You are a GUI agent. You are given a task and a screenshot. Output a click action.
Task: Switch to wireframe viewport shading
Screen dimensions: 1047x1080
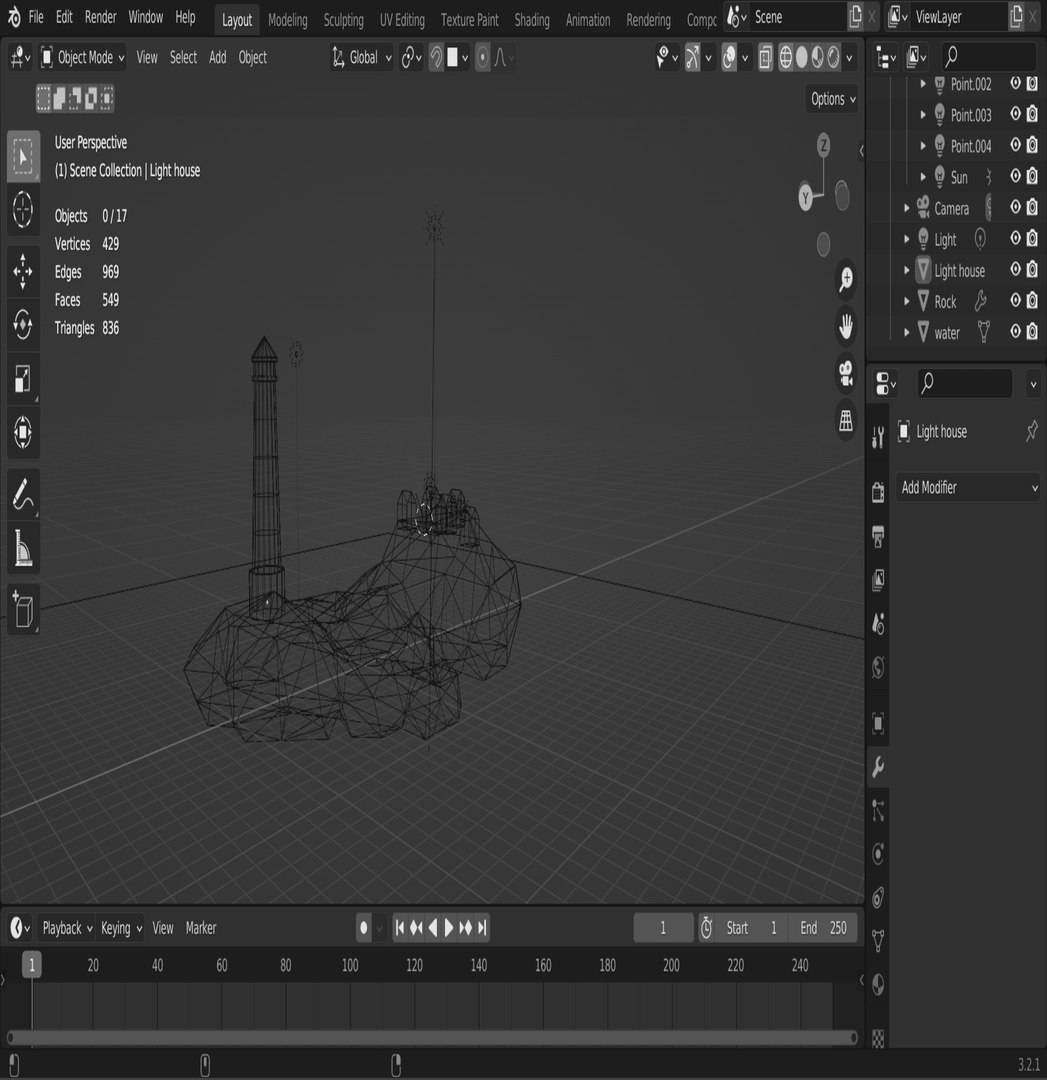pos(785,58)
